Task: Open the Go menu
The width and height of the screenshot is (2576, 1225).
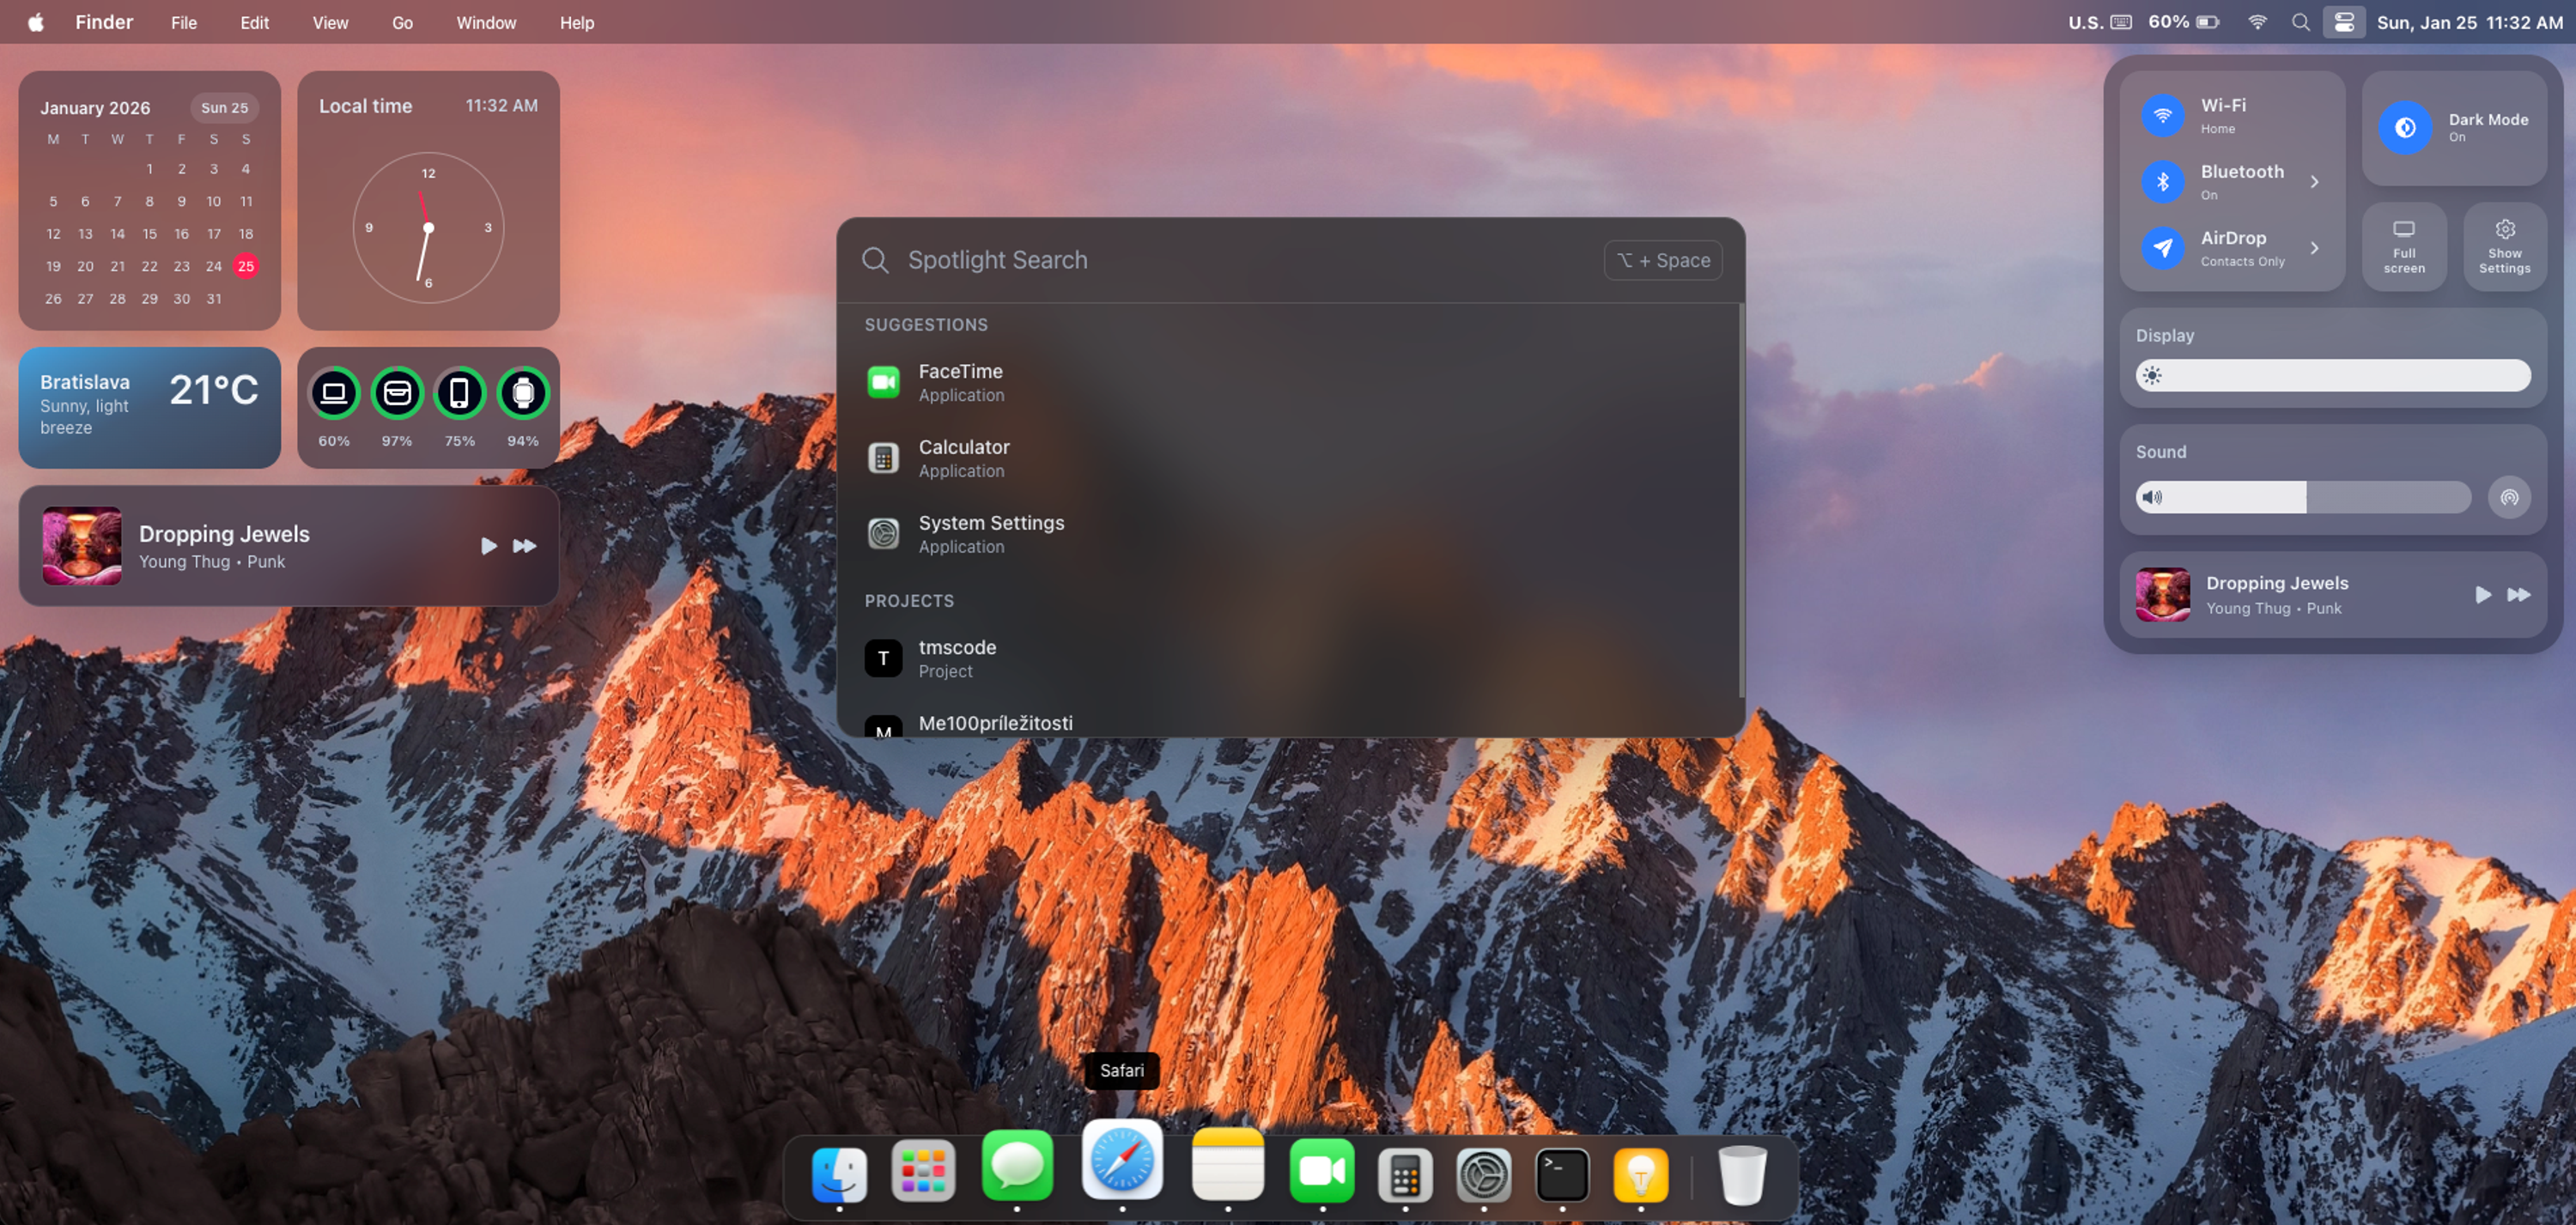Action: pyautogui.click(x=402, y=22)
